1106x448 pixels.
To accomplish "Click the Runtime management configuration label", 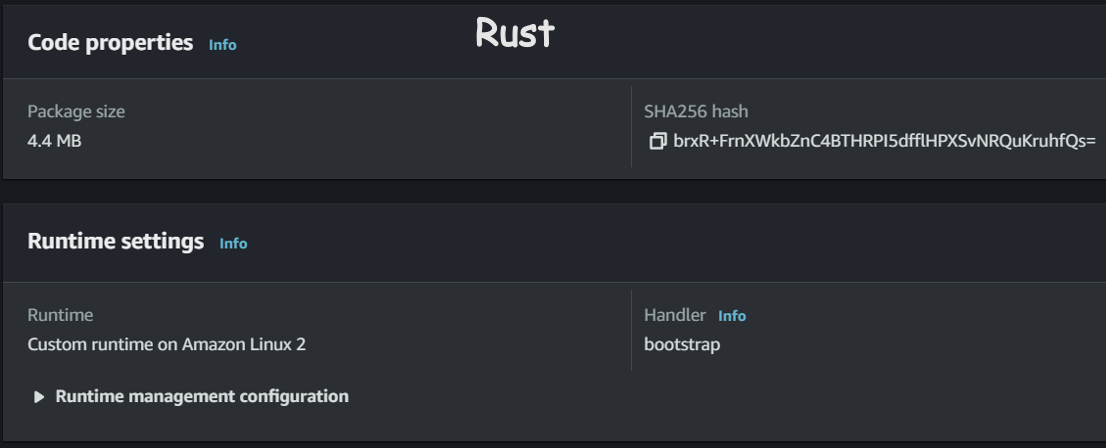I will (202, 396).
